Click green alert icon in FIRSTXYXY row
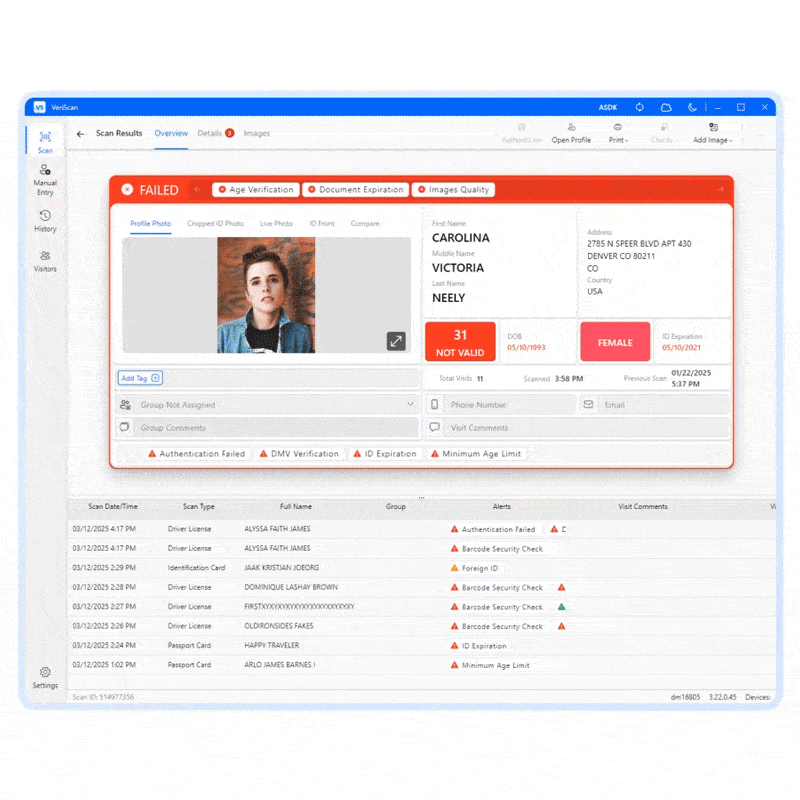Image resolution: width=800 pixels, height=800 pixels. [561, 607]
